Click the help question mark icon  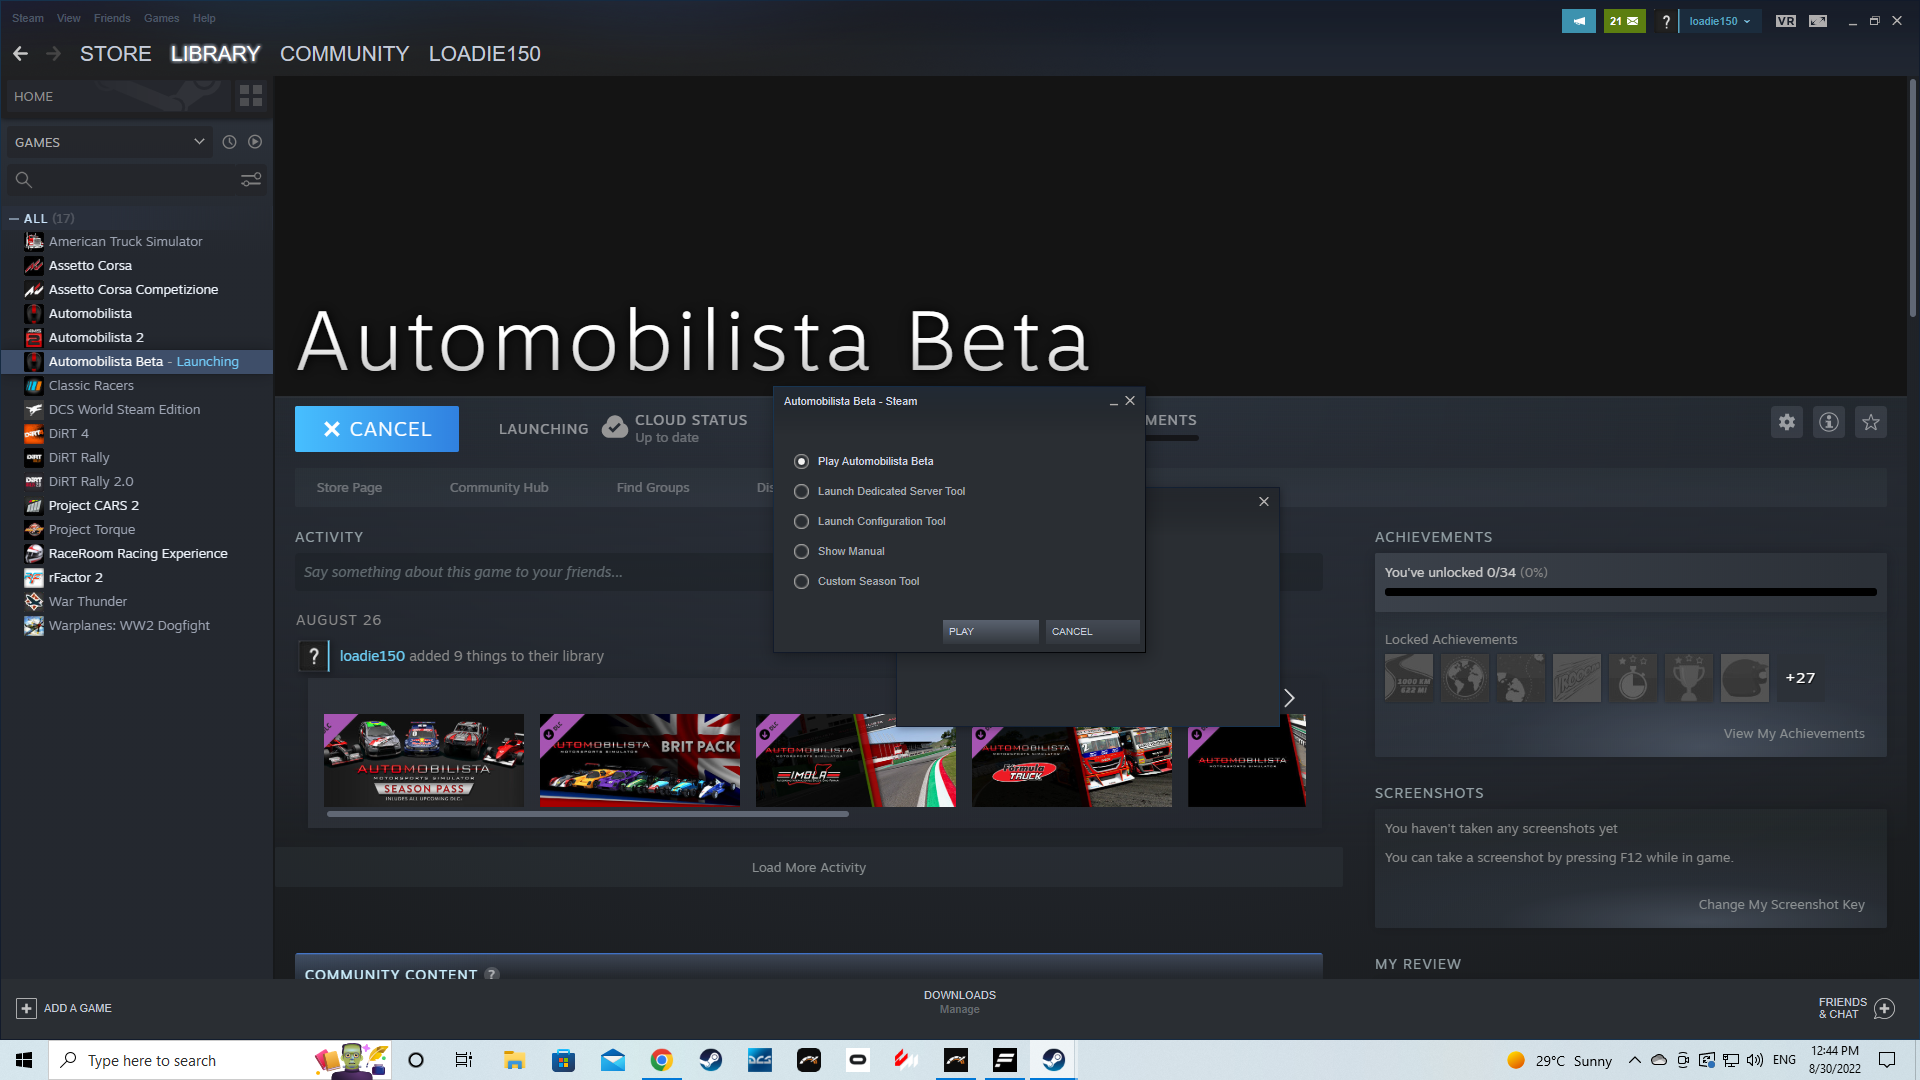point(1666,21)
